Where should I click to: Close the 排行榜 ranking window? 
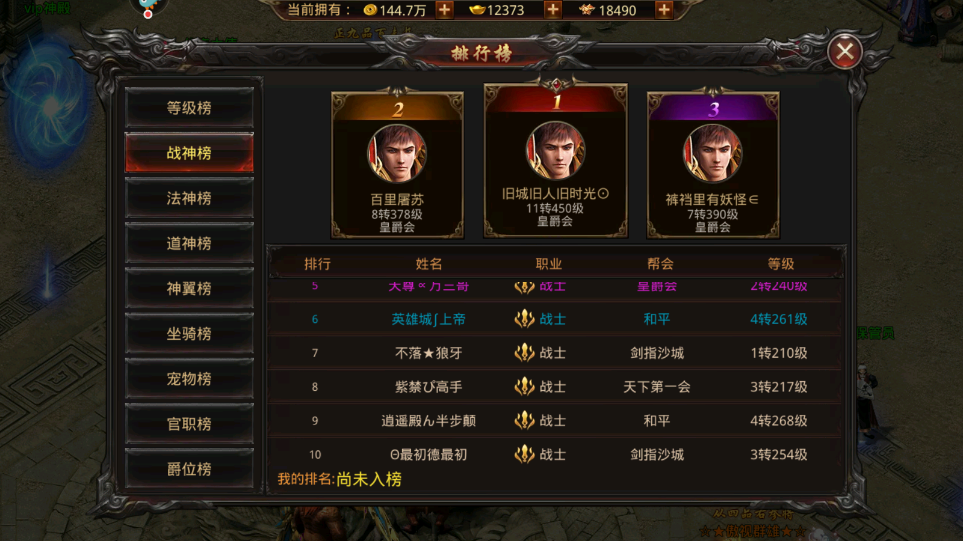845,52
